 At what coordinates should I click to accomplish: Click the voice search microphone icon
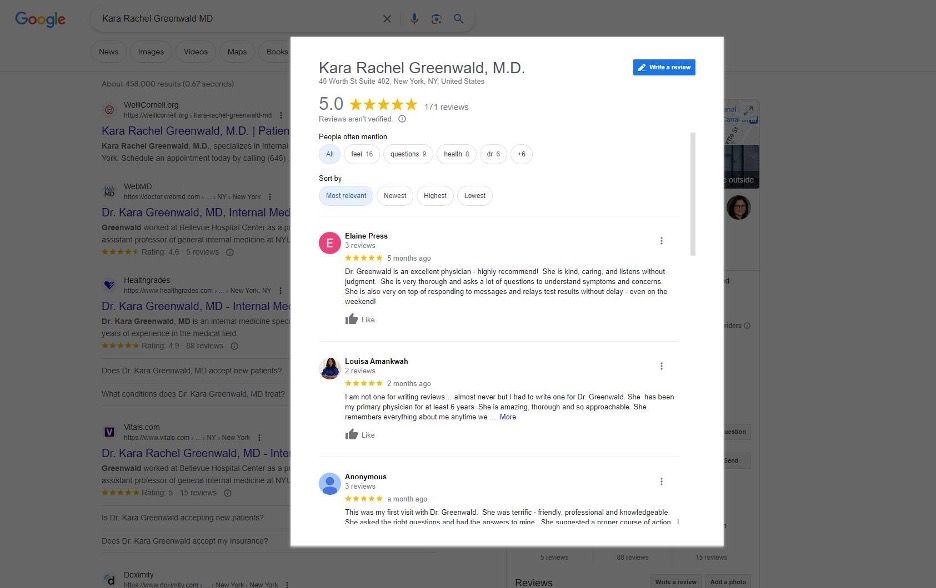414,19
